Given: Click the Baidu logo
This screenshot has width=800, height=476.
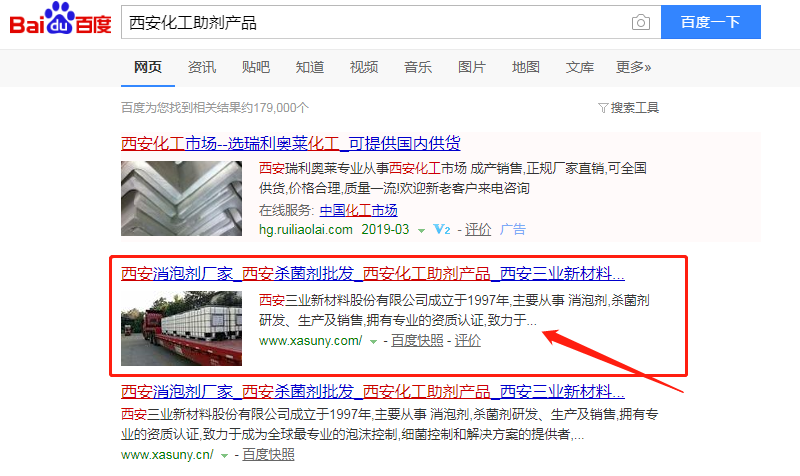Looking at the screenshot, I should coord(60,19).
